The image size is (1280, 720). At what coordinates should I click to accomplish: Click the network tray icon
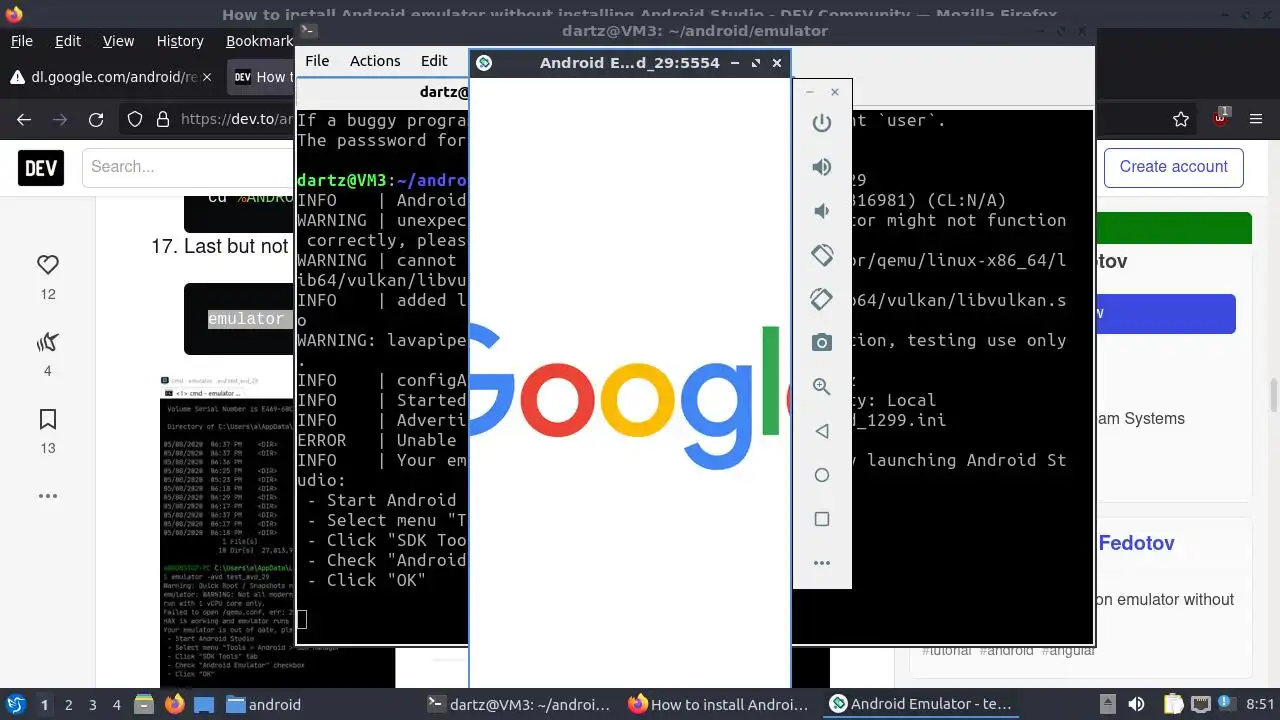pos(1202,705)
